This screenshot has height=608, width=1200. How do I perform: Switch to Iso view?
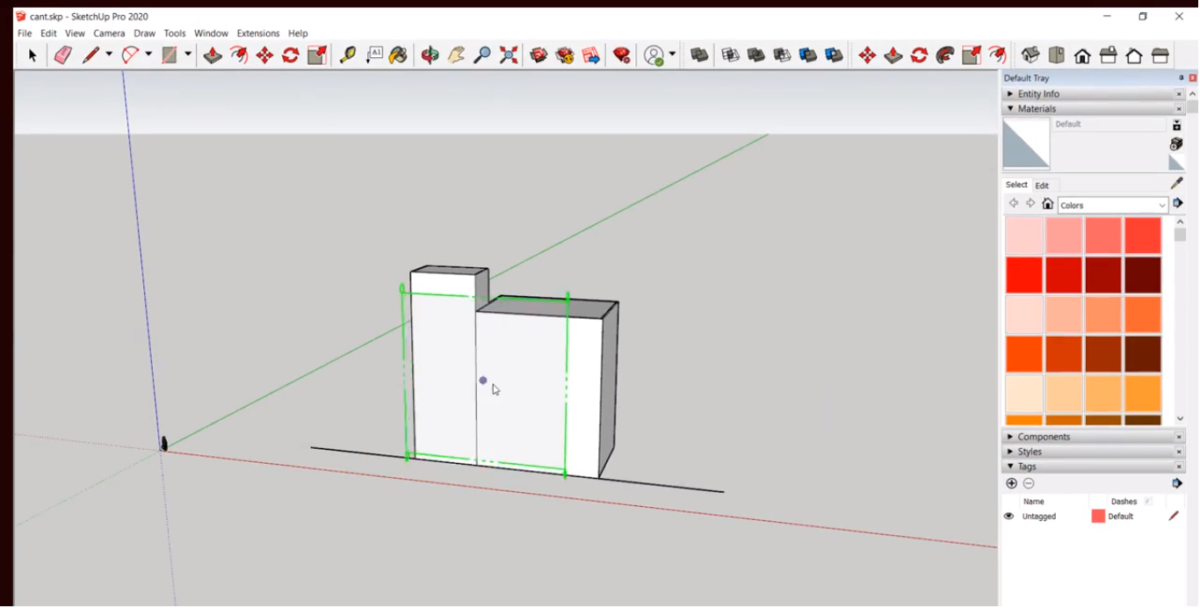(1030, 56)
